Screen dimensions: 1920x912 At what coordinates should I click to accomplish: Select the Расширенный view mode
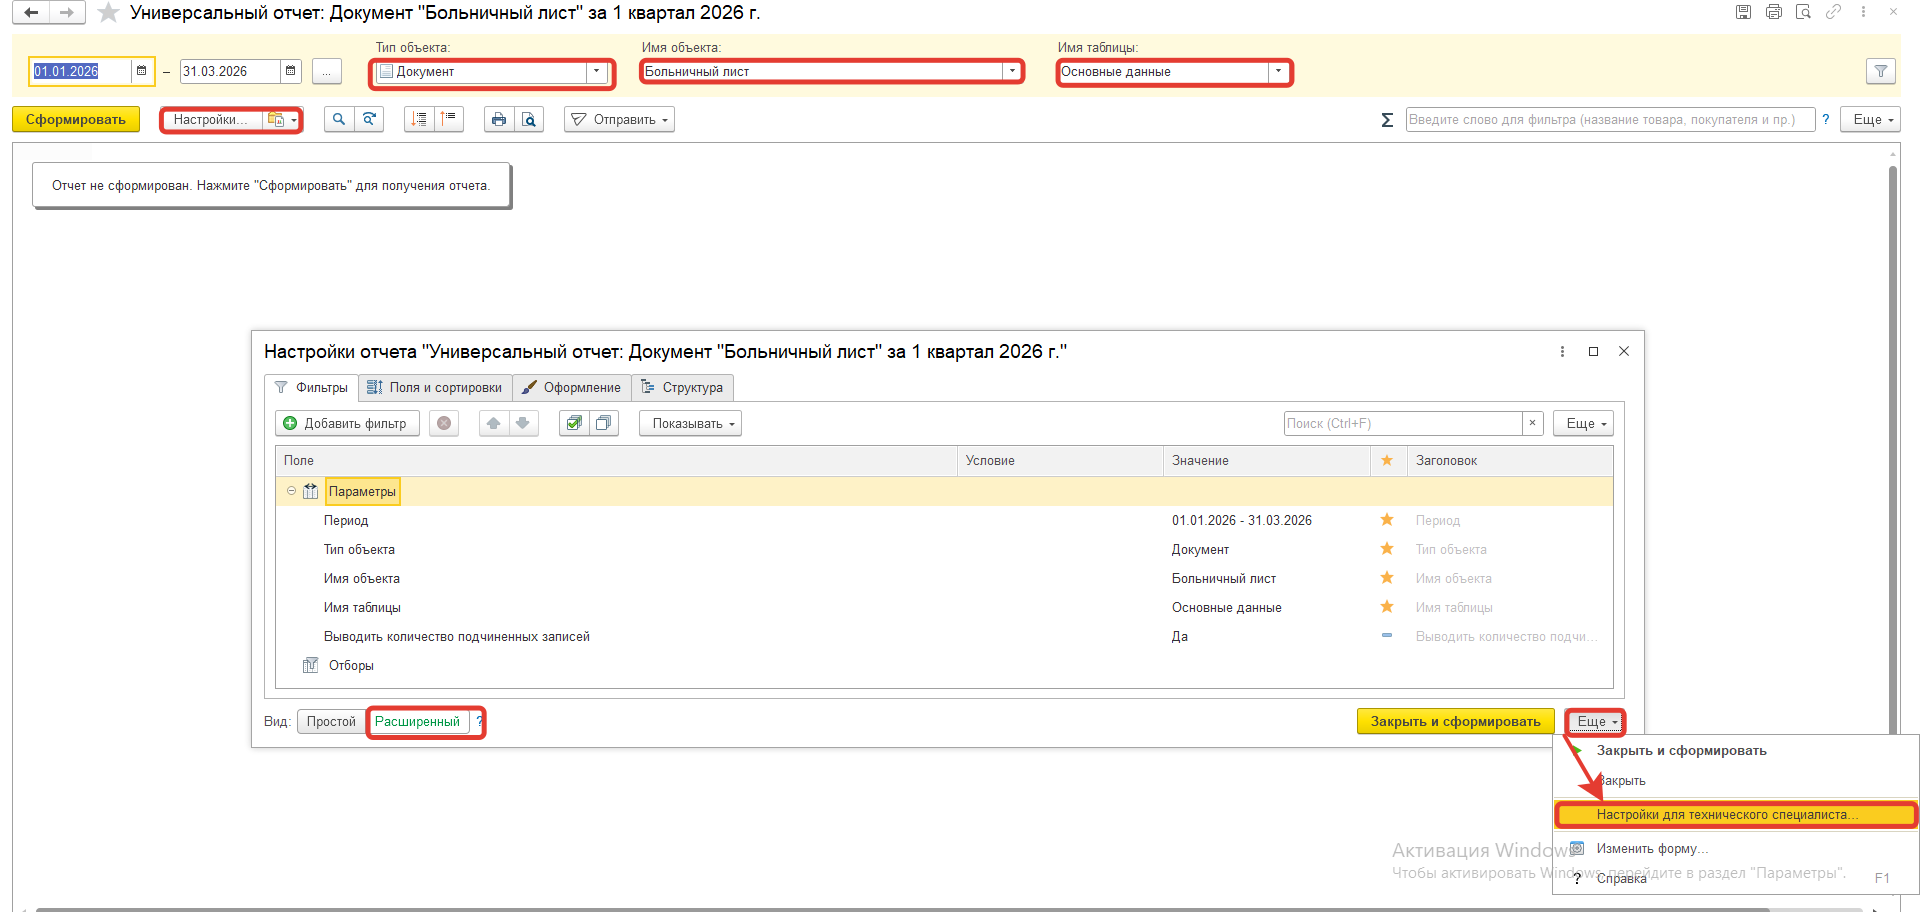point(417,722)
